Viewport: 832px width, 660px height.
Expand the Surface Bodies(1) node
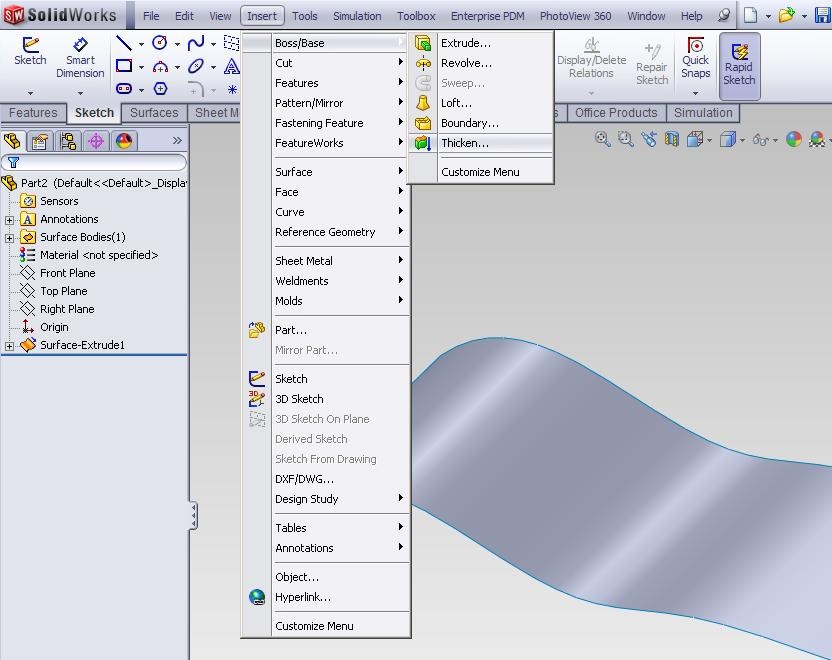tap(9, 238)
